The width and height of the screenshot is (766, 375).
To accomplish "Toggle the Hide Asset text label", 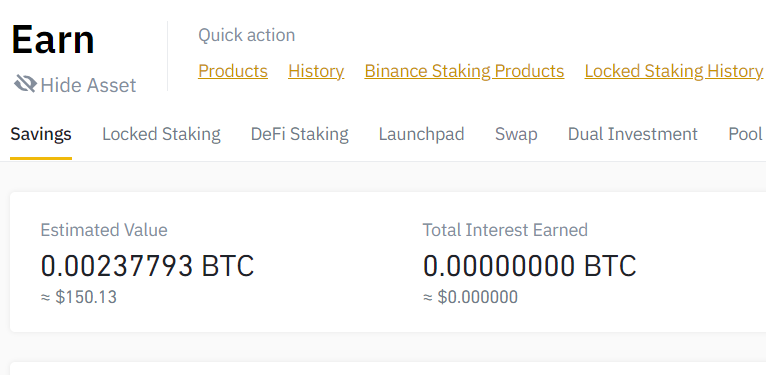I will tap(88, 85).
